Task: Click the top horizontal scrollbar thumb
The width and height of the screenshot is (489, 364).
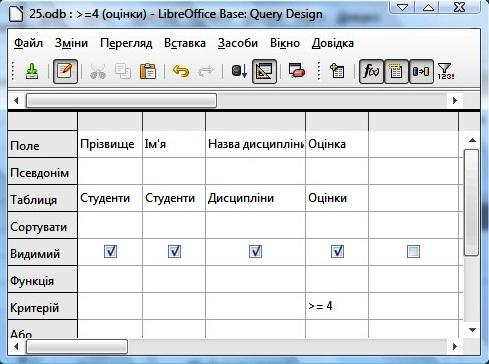Action: click(x=121, y=100)
